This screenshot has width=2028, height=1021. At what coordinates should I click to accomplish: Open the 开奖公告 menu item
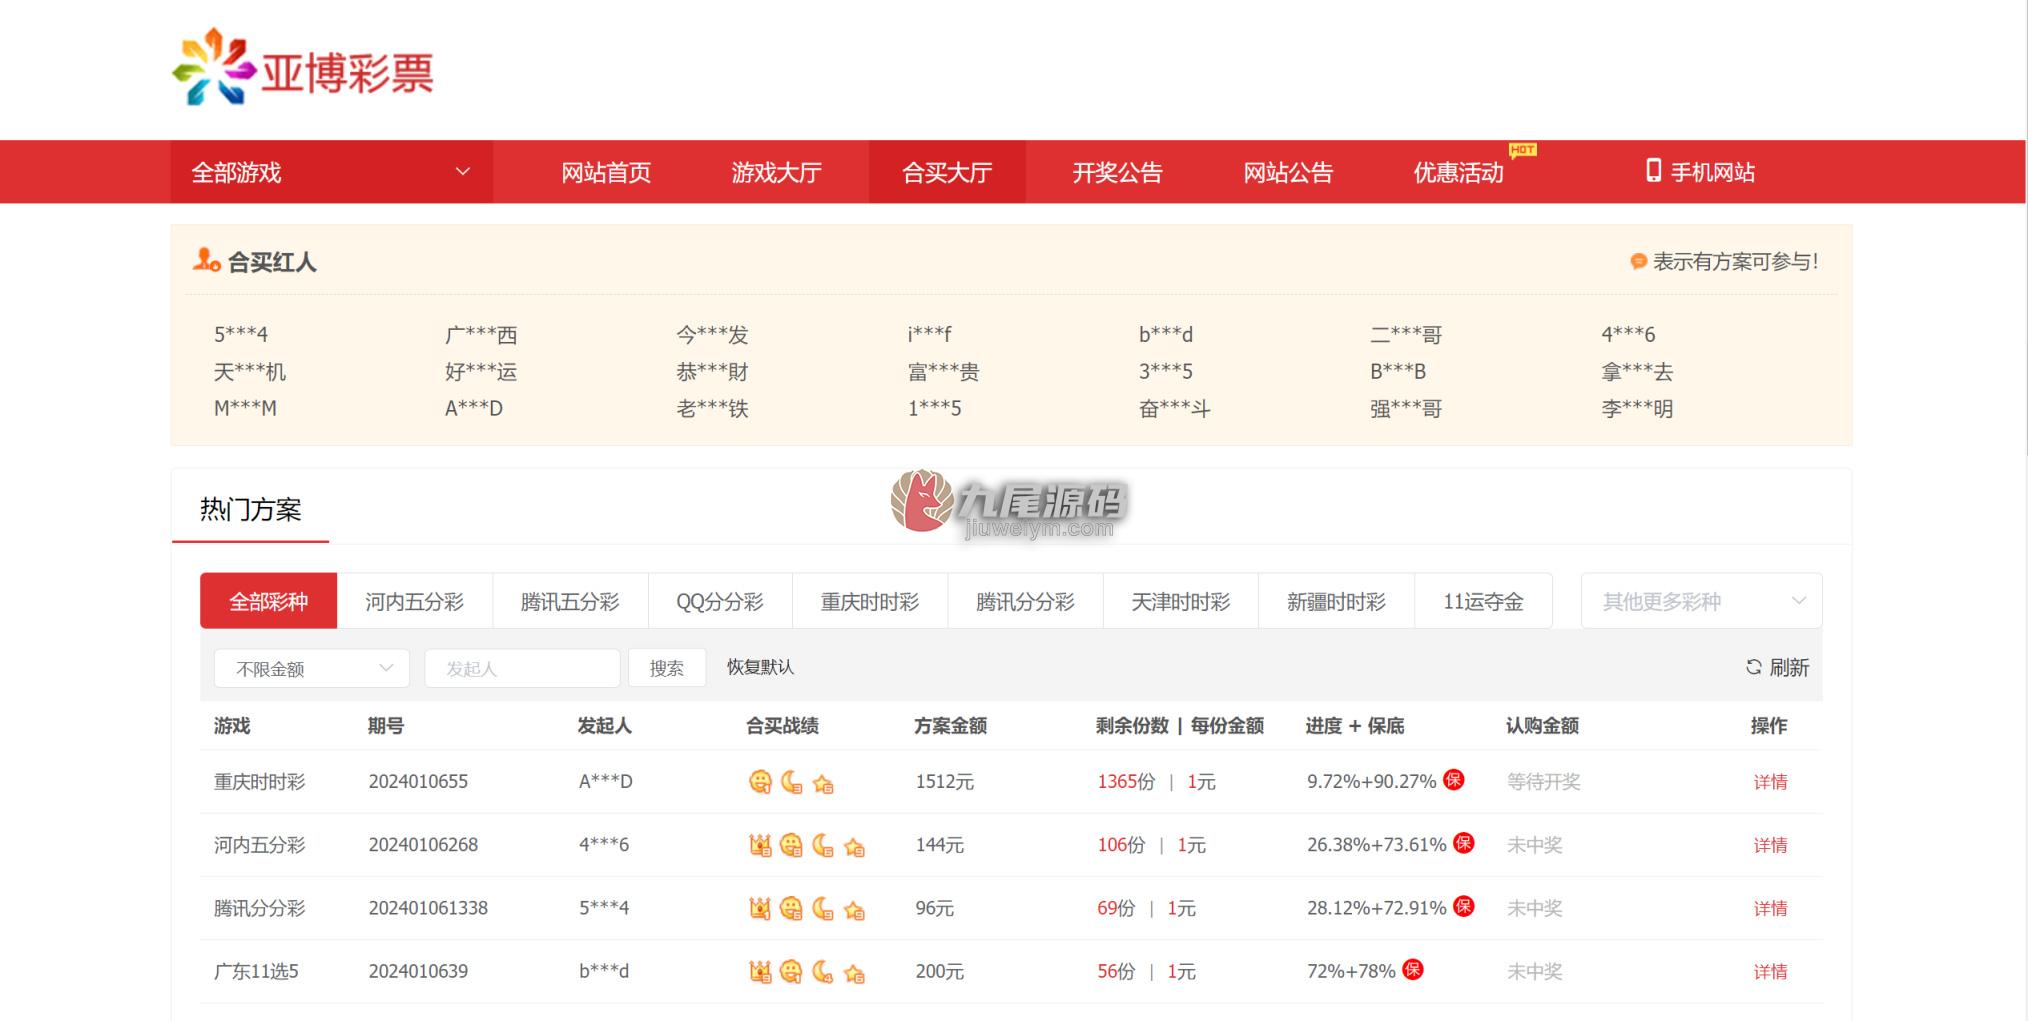[1117, 172]
